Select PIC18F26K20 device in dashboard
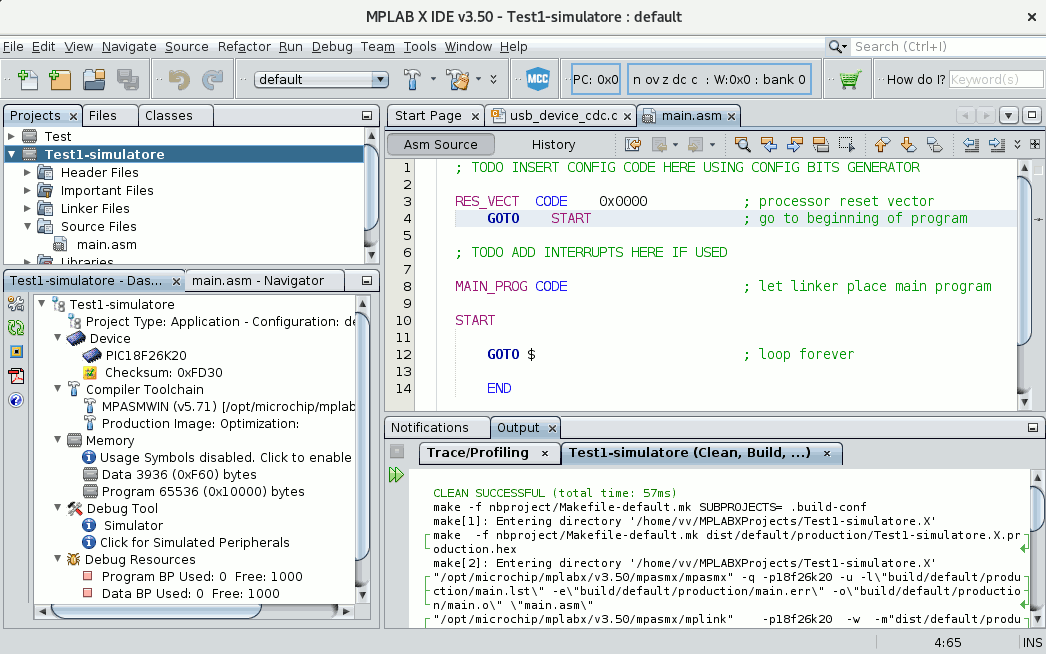 [146, 356]
